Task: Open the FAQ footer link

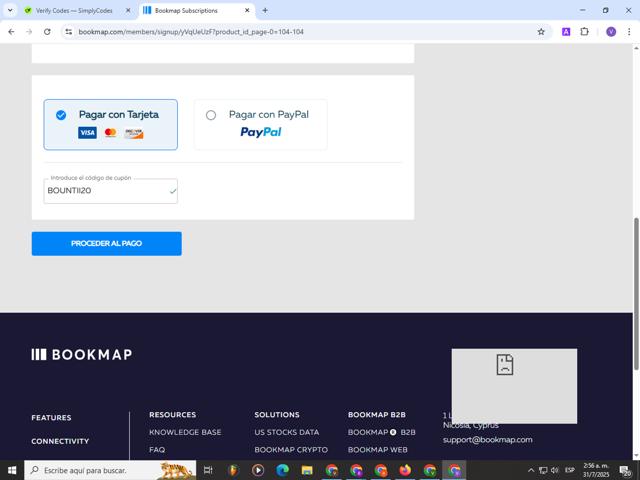Action: 157,449
